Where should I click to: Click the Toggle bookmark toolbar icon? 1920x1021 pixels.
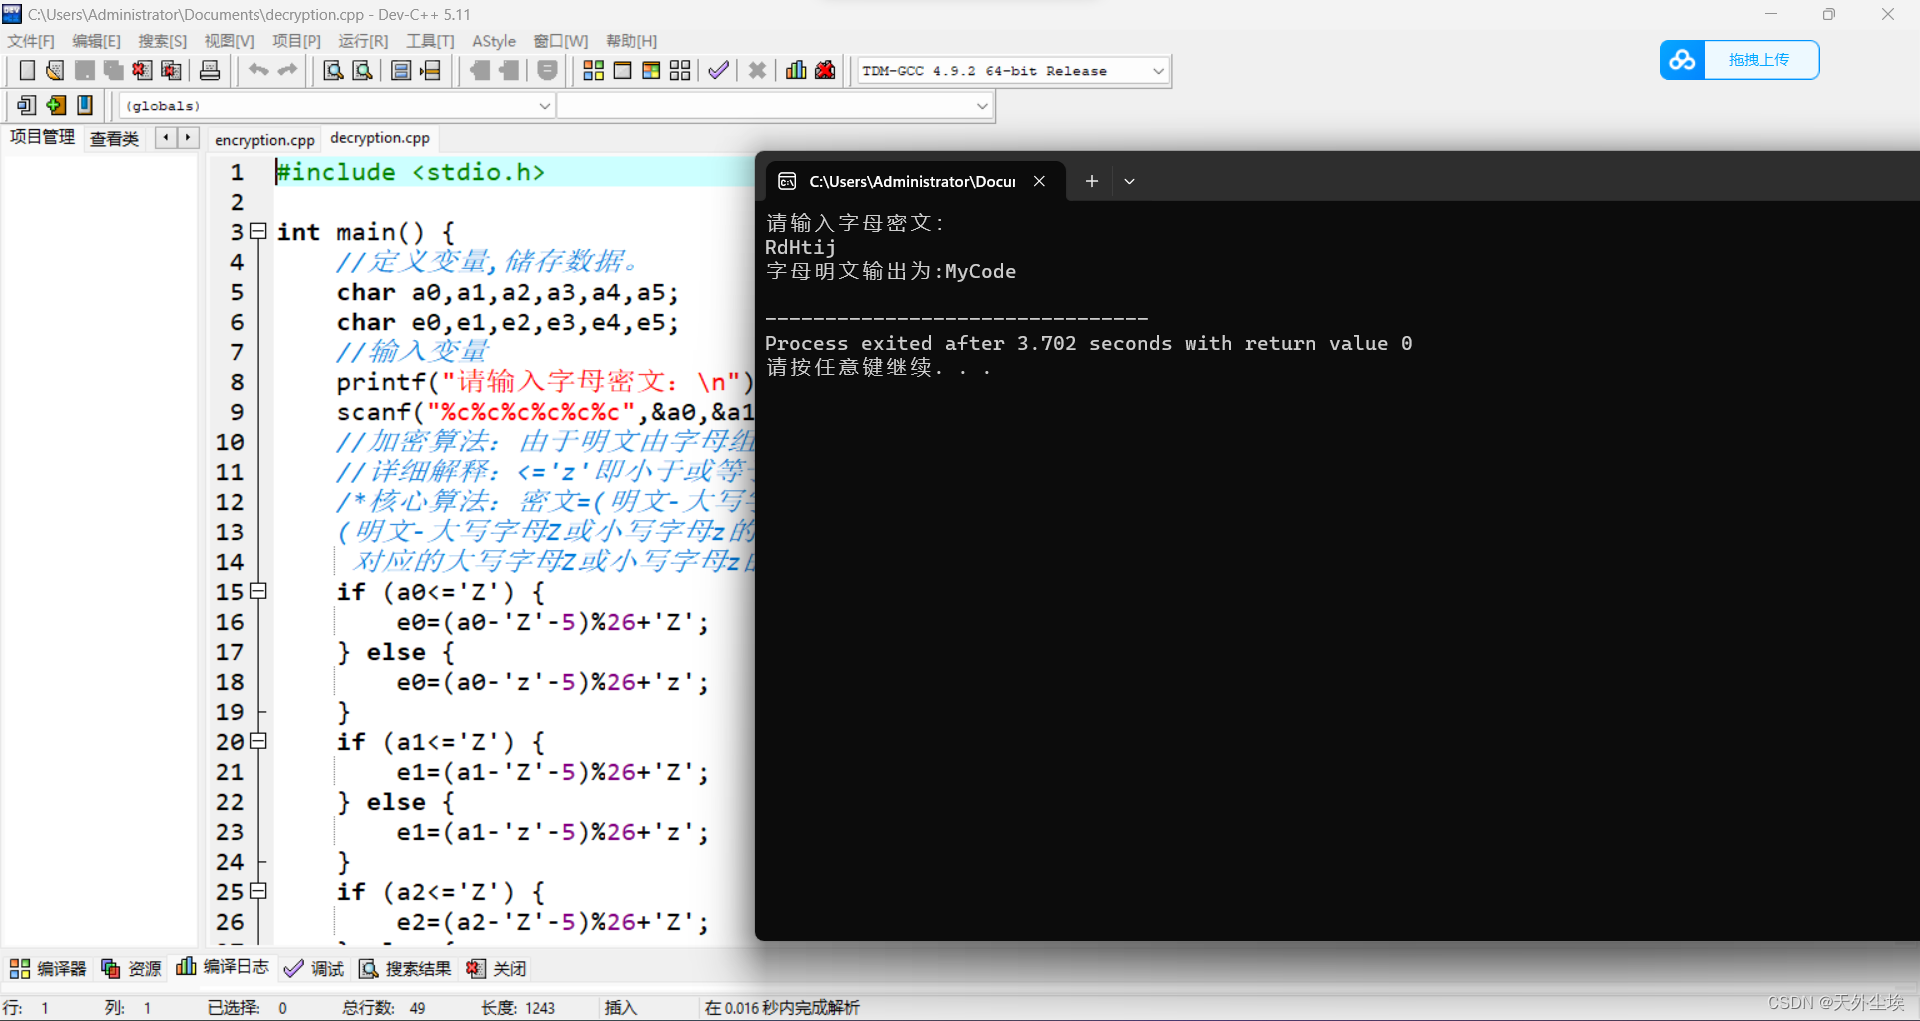pos(27,105)
